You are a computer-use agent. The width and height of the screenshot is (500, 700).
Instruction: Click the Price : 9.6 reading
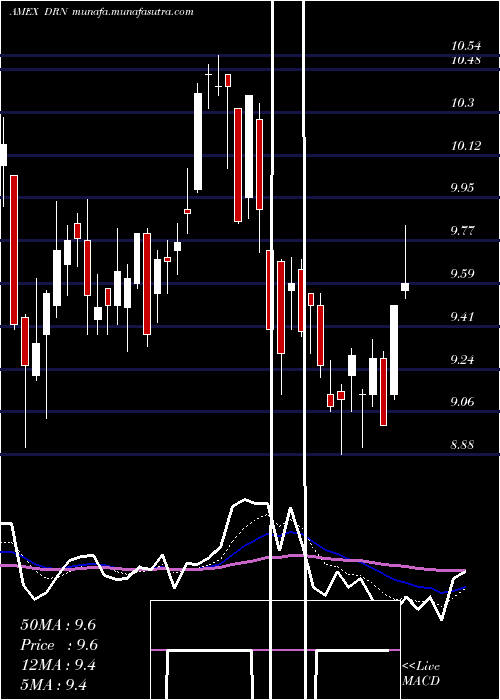click(59, 645)
